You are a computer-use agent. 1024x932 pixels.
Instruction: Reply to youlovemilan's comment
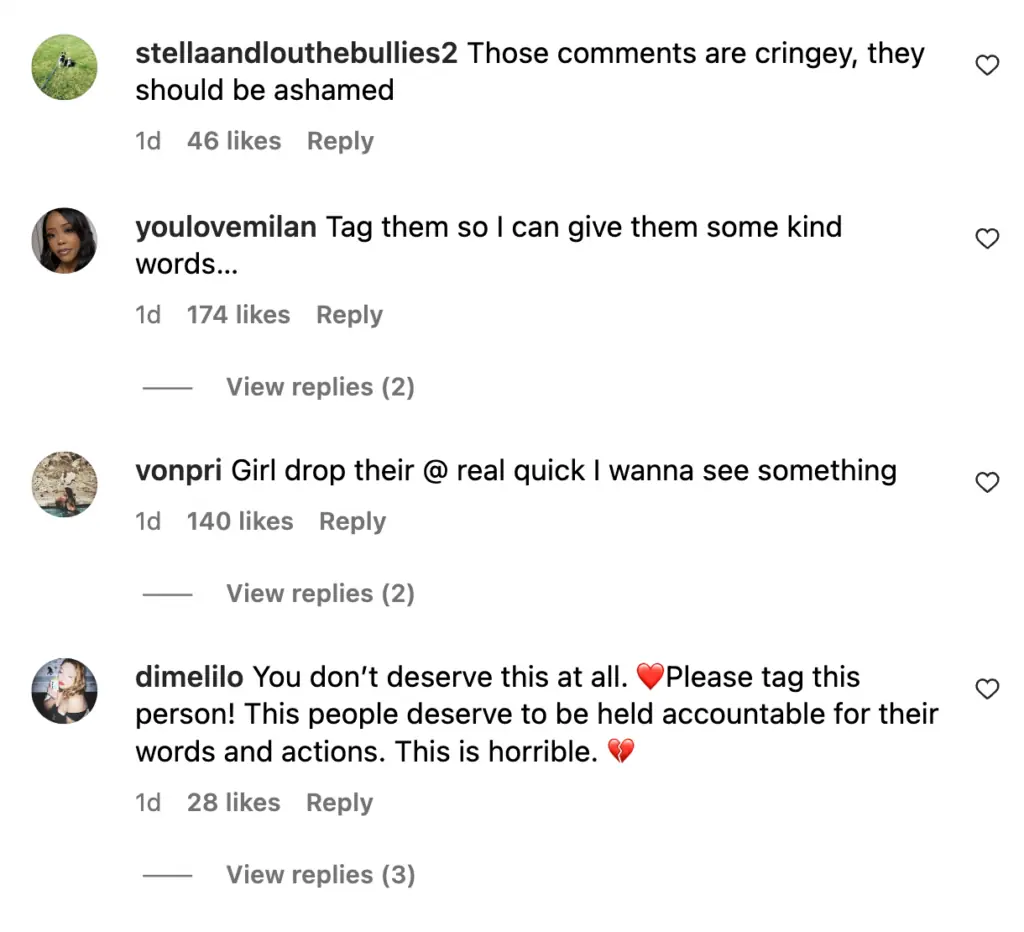349,315
